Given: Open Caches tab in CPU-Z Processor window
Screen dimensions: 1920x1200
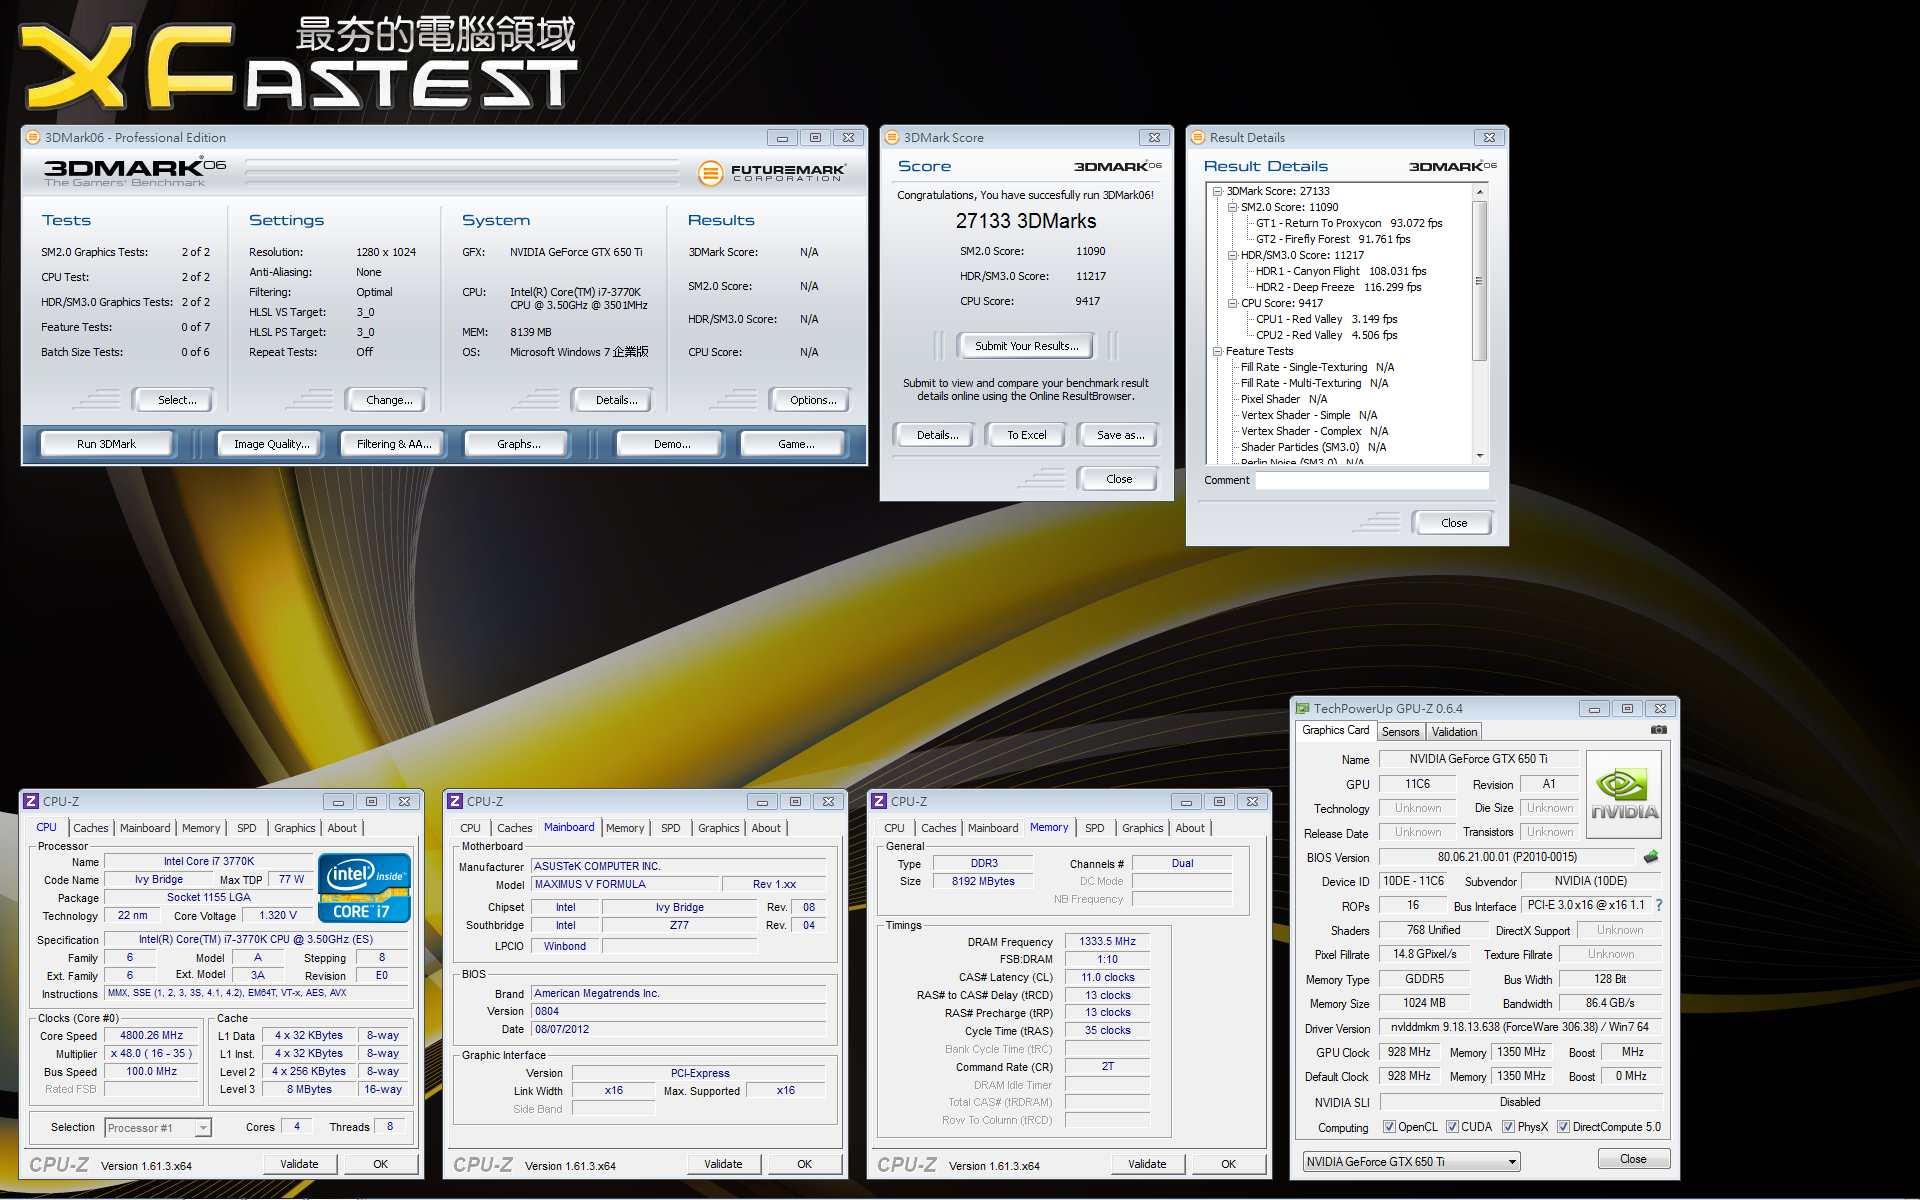Looking at the screenshot, I should click(x=91, y=828).
